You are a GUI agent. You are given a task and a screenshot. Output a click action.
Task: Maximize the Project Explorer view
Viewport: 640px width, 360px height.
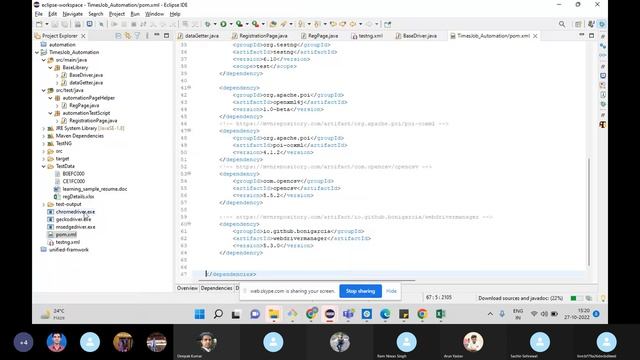coord(166,36)
